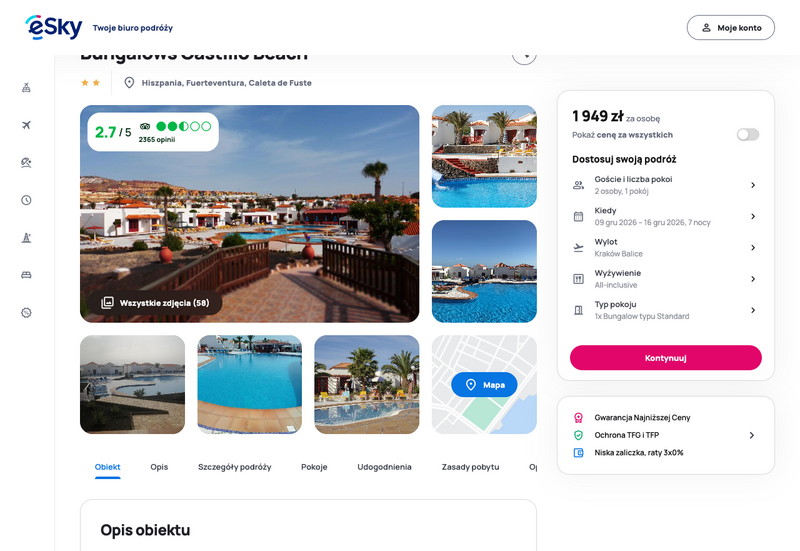Screen dimensions: 800x551
Task: Open deals via percent badge sidebar icon
Action: pyautogui.click(x=27, y=313)
